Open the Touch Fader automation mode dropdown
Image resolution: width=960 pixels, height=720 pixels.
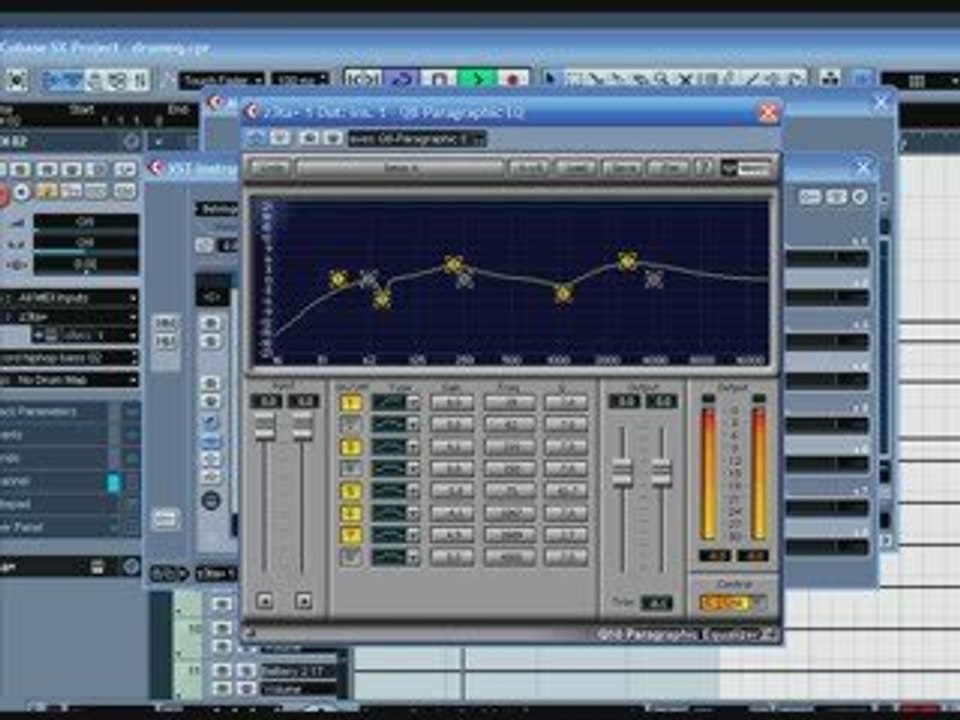pos(222,80)
